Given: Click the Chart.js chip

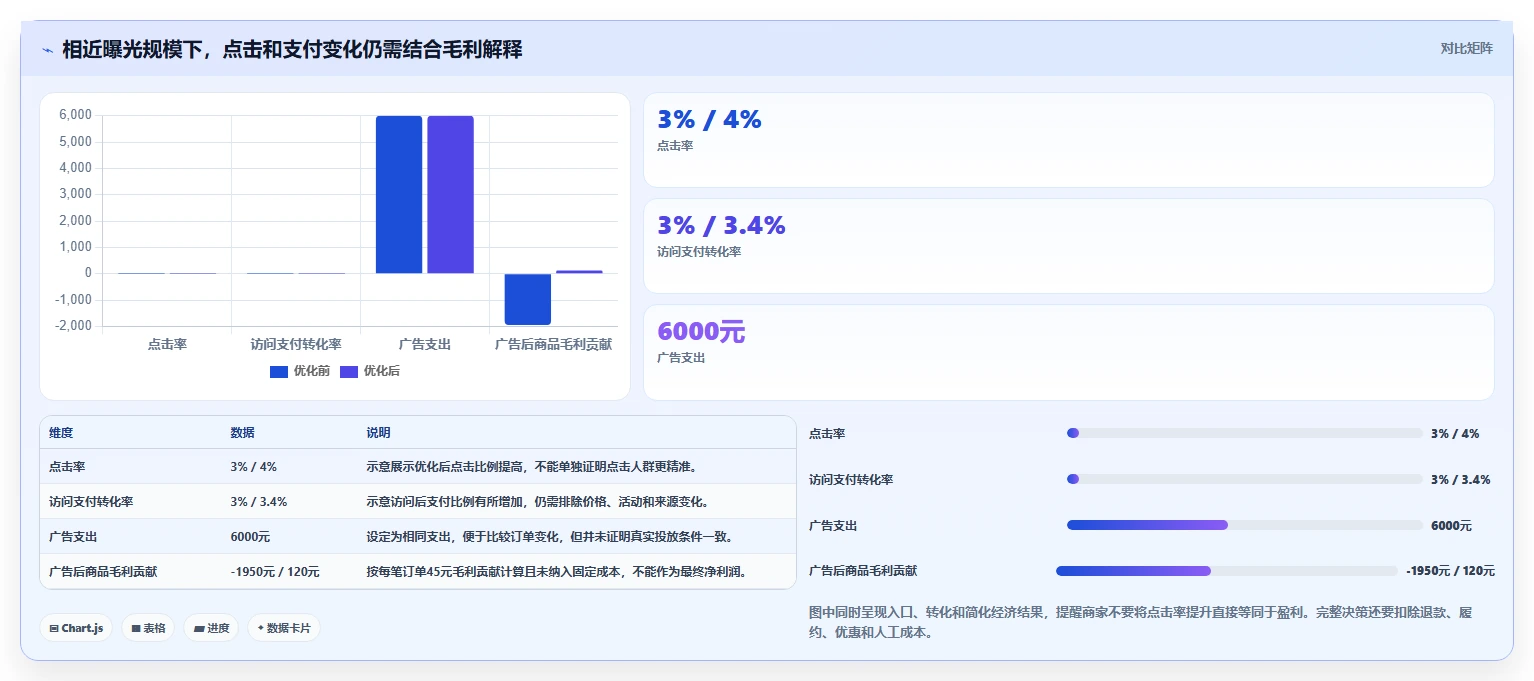Looking at the screenshot, I should point(76,628).
